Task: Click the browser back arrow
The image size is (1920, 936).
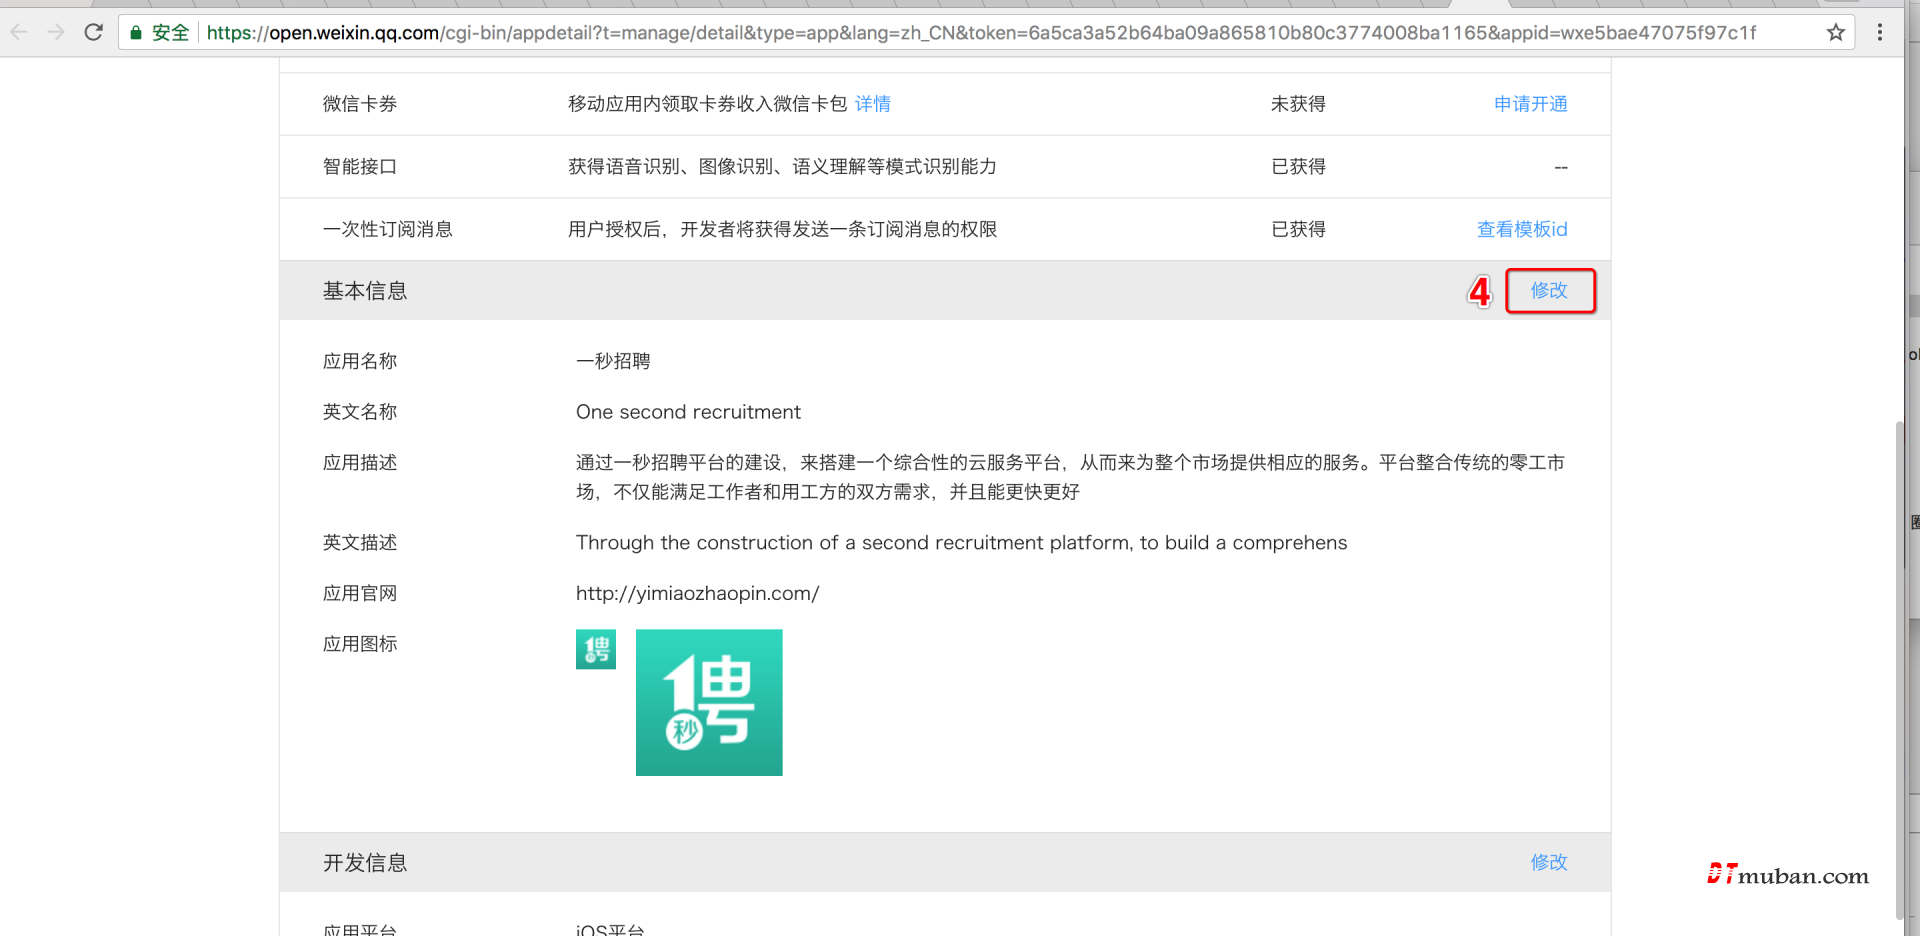Action: click(x=19, y=32)
